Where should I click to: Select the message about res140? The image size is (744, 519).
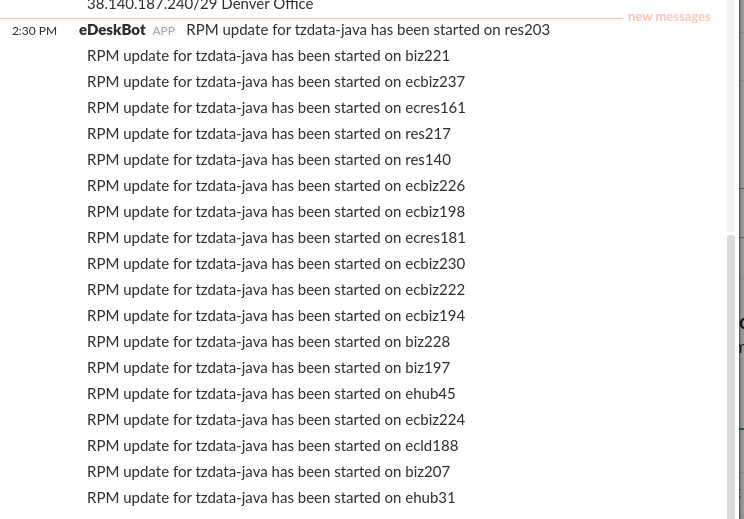[x=268, y=160]
